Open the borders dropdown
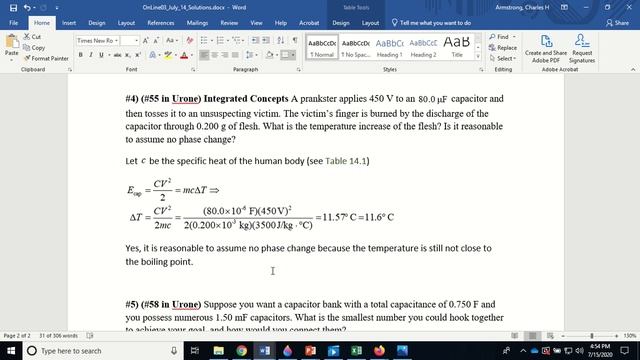 [x=293, y=55]
